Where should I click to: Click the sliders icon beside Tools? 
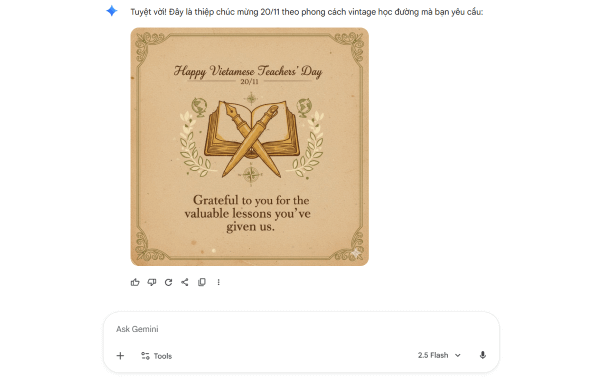(x=145, y=356)
